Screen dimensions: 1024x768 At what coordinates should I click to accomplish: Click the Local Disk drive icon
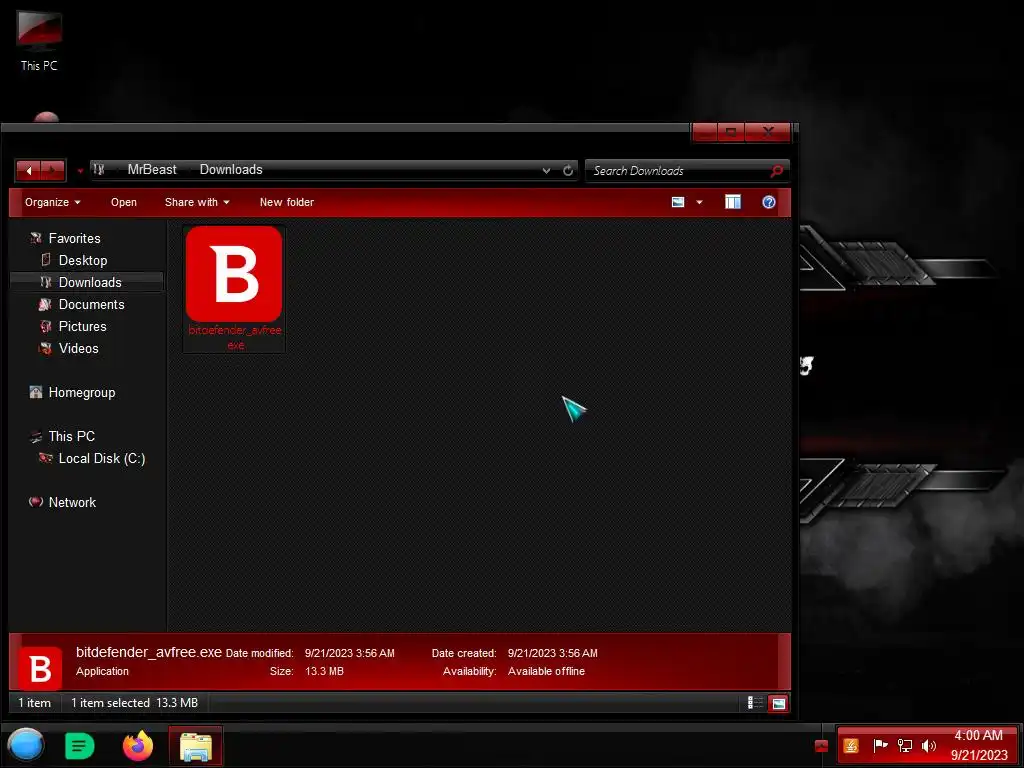46,458
